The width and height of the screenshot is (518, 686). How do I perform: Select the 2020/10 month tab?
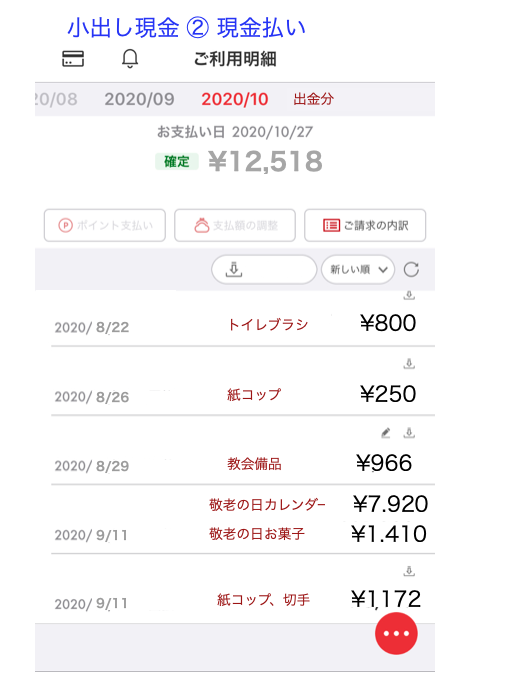234,99
